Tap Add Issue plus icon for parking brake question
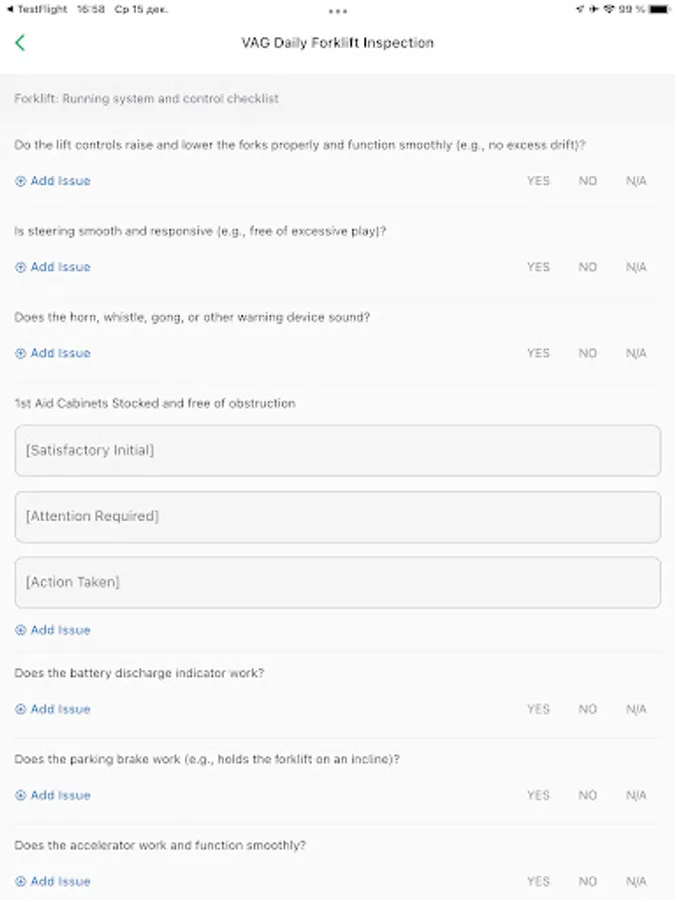Screen dimensions: 675x900 22,795
